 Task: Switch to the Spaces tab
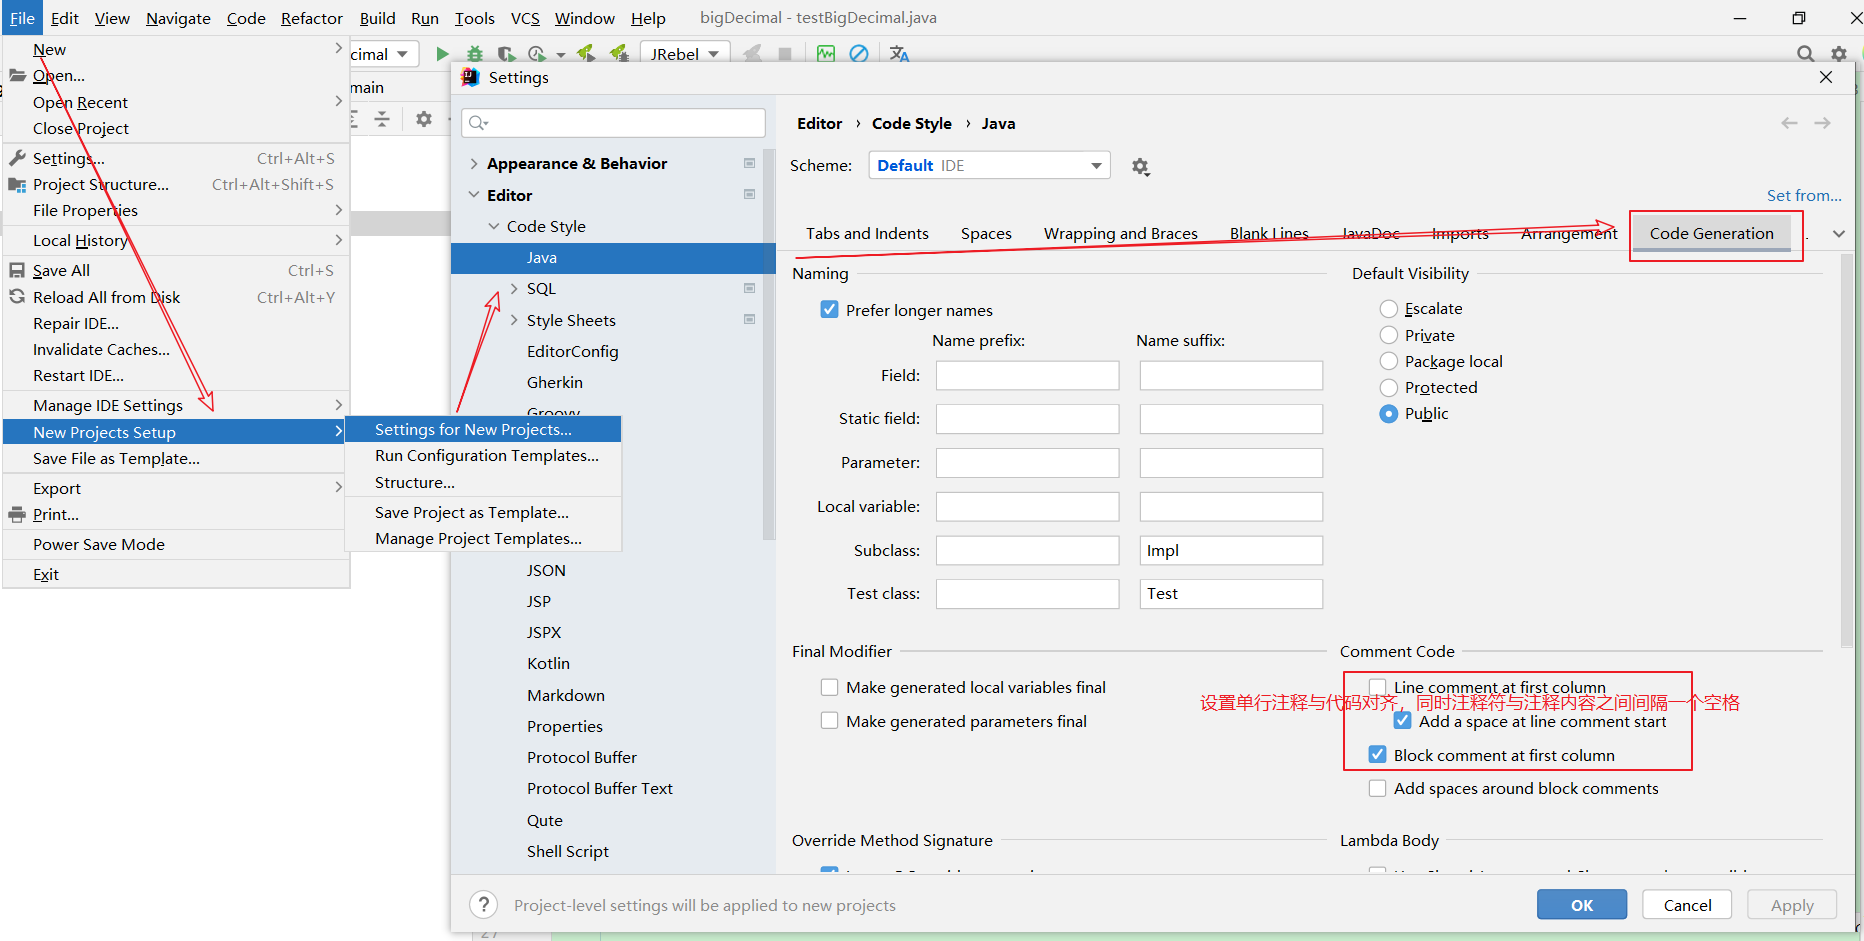click(986, 233)
